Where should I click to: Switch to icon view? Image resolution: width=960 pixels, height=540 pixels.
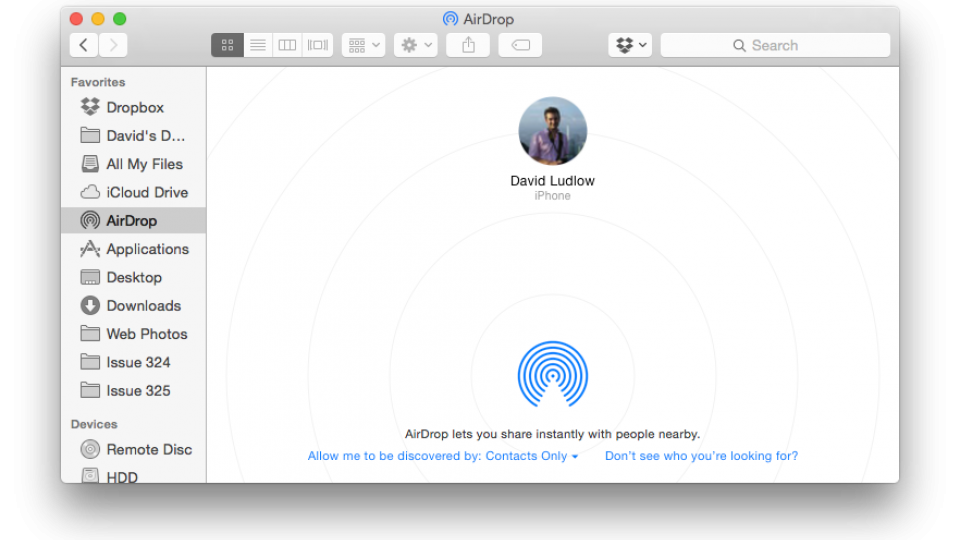pos(227,45)
